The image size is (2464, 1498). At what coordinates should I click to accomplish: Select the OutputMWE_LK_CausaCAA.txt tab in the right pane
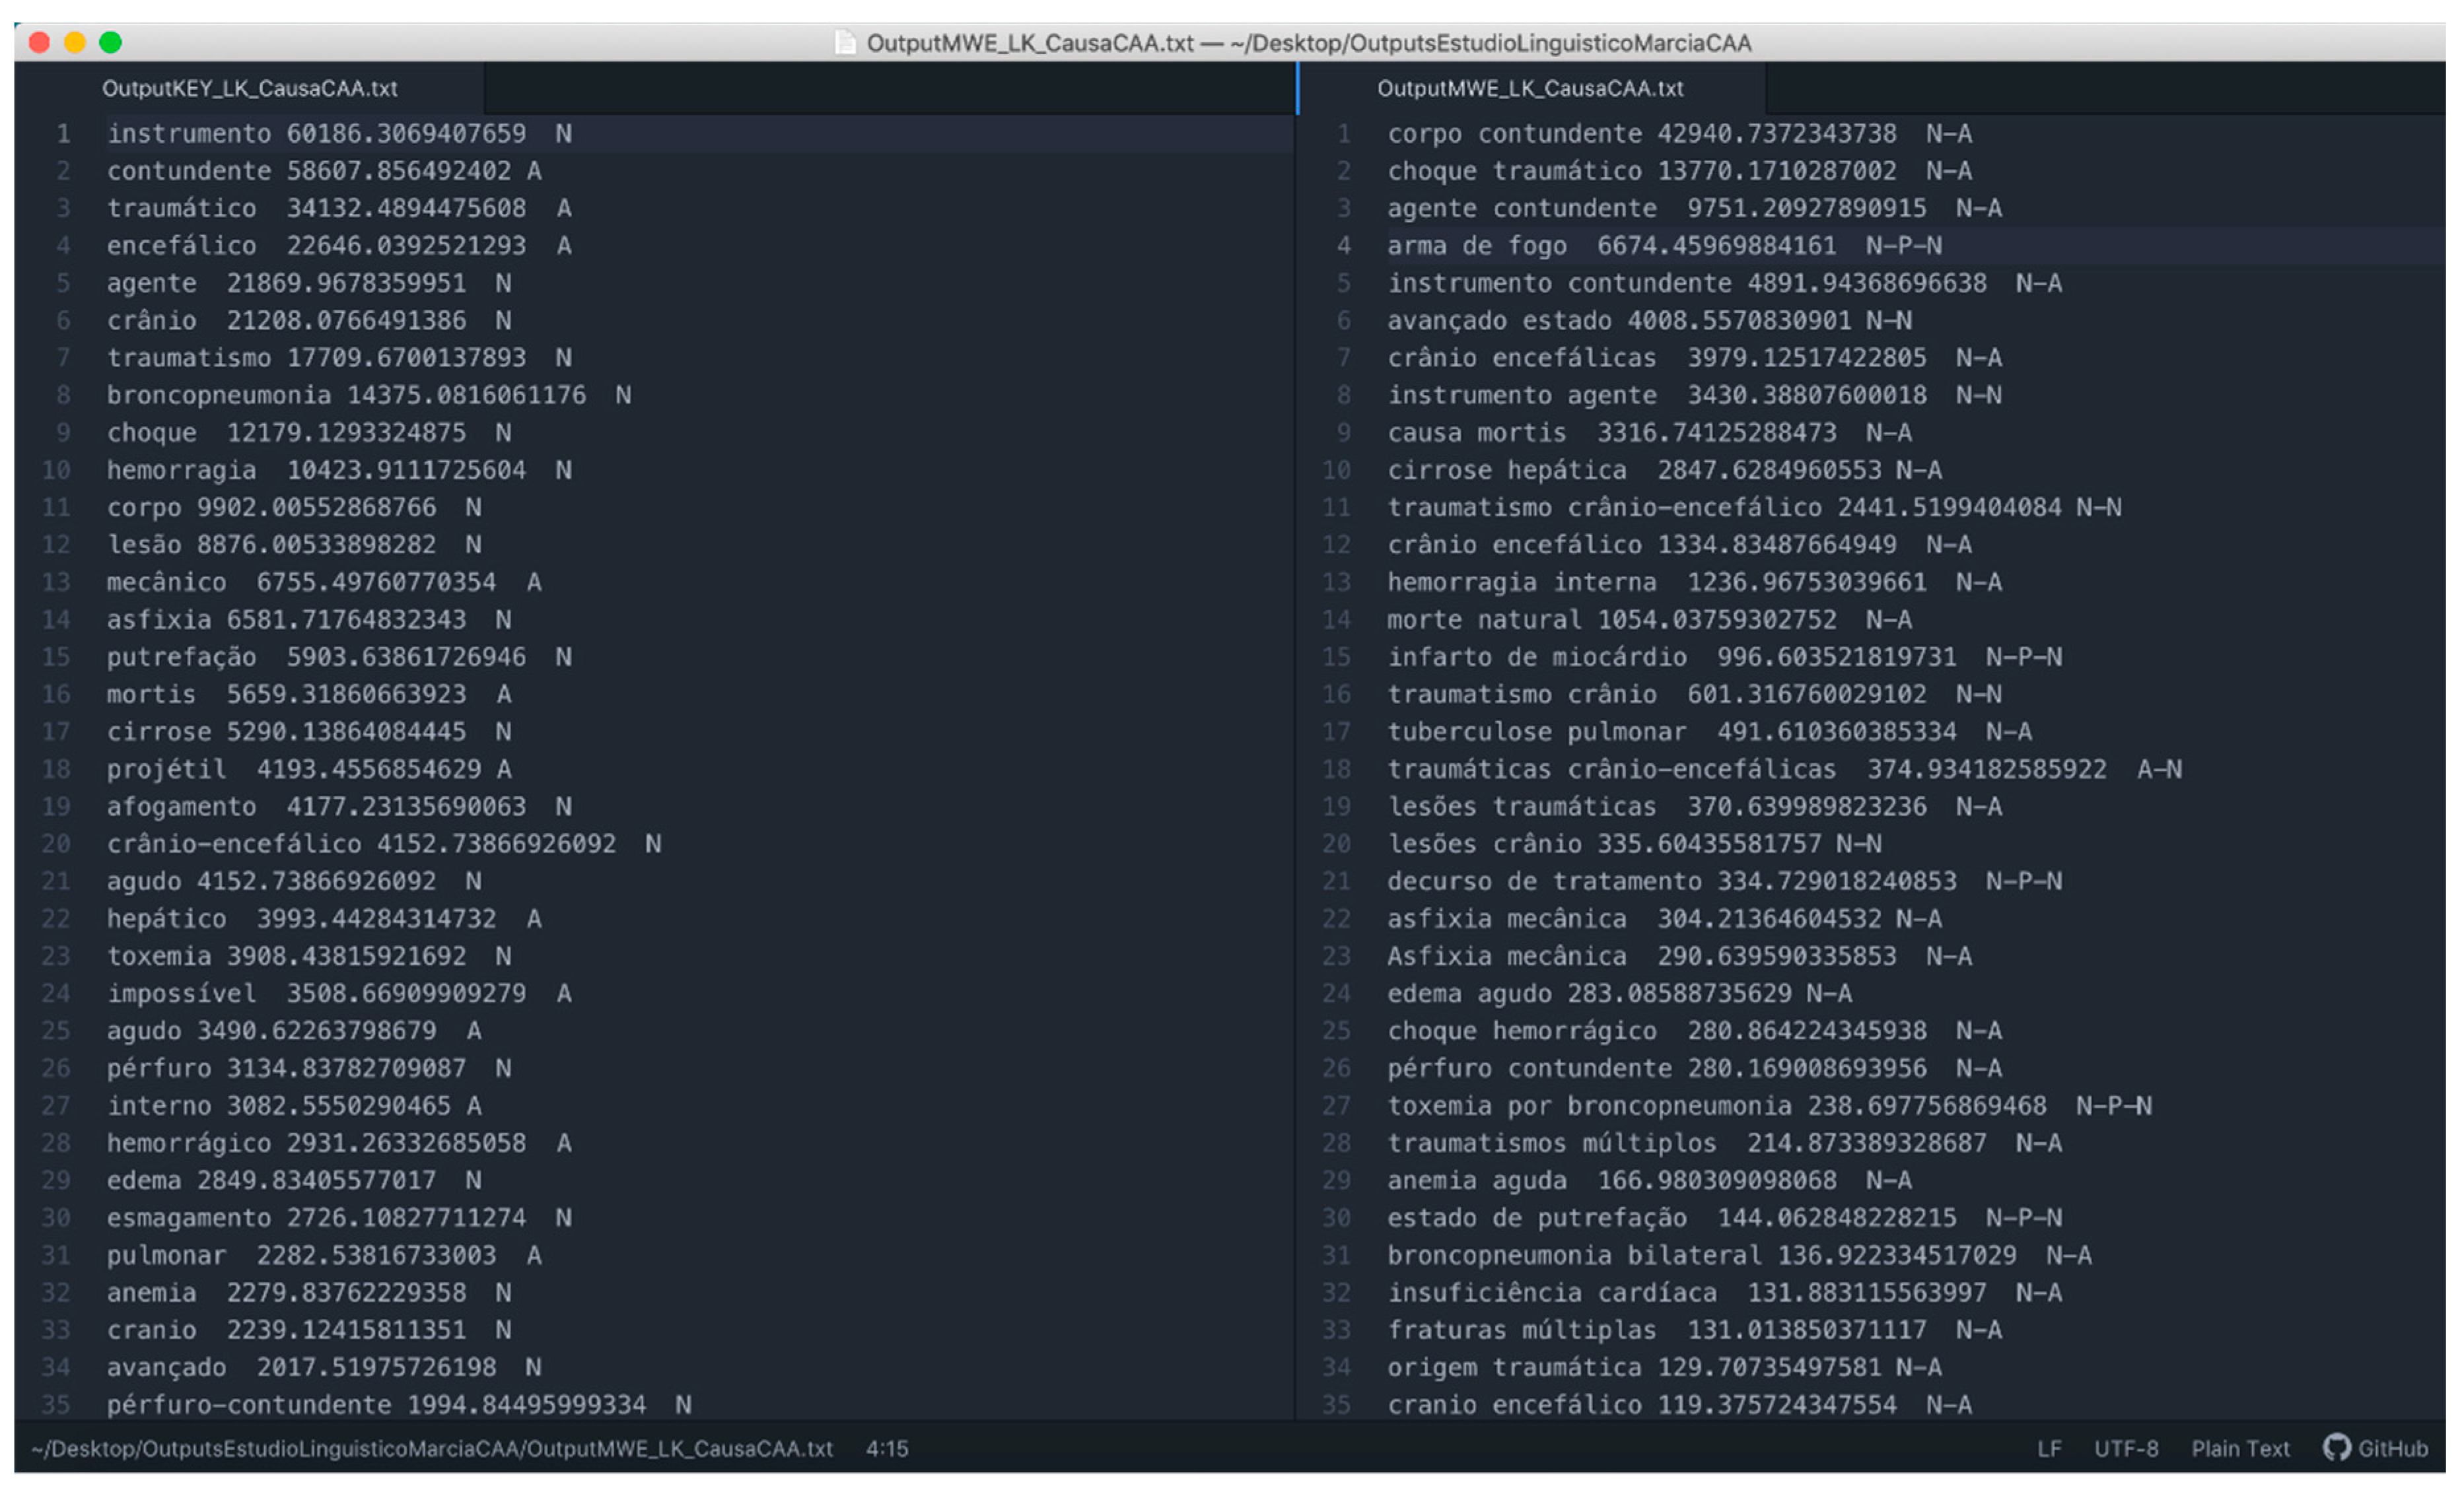coord(1530,88)
